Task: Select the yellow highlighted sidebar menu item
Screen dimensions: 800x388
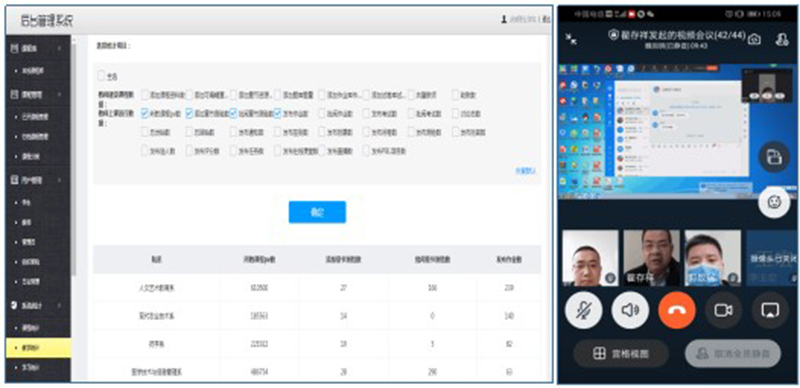Action: (38, 348)
